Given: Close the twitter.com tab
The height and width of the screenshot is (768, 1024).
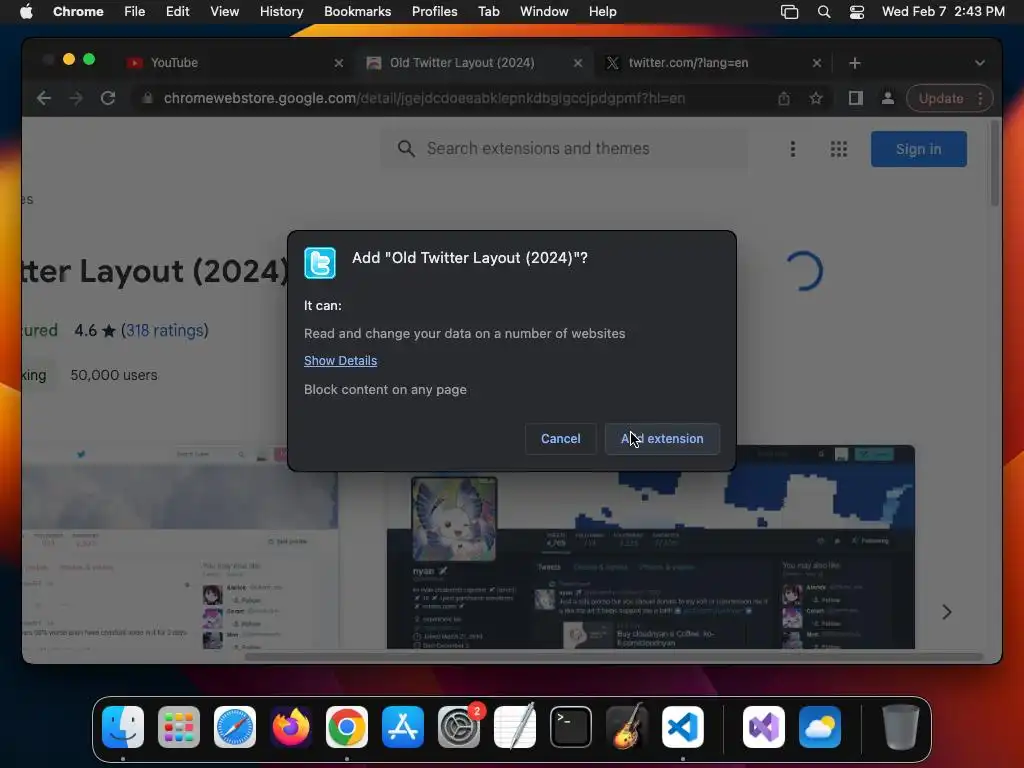Looking at the screenshot, I should pyautogui.click(x=817, y=63).
